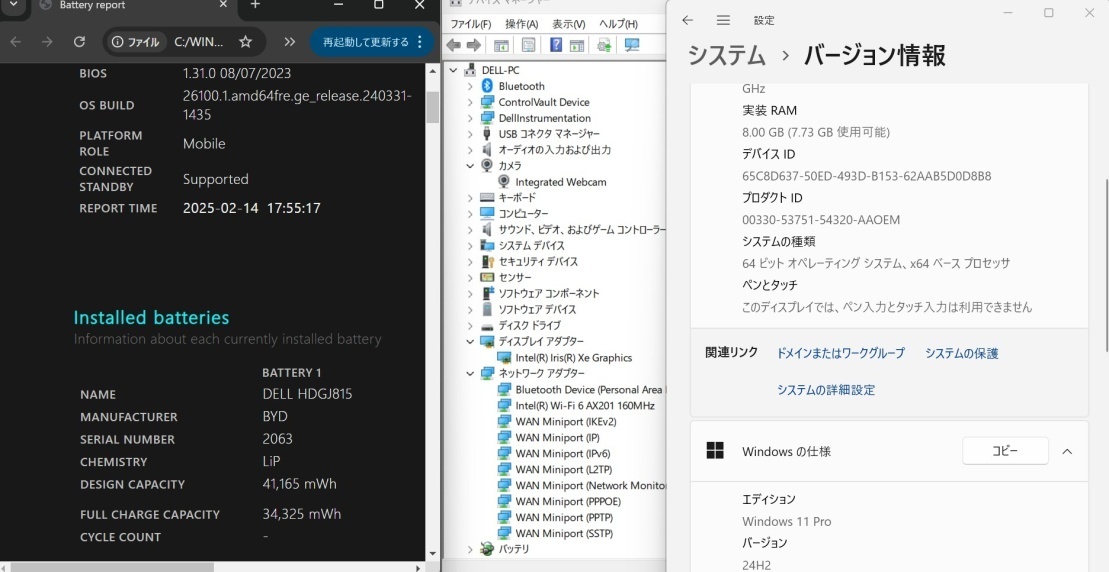Expand the ディスク ドライブ node
This screenshot has width=1109, height=572.
pyautogui.click(x=470, y=325)
